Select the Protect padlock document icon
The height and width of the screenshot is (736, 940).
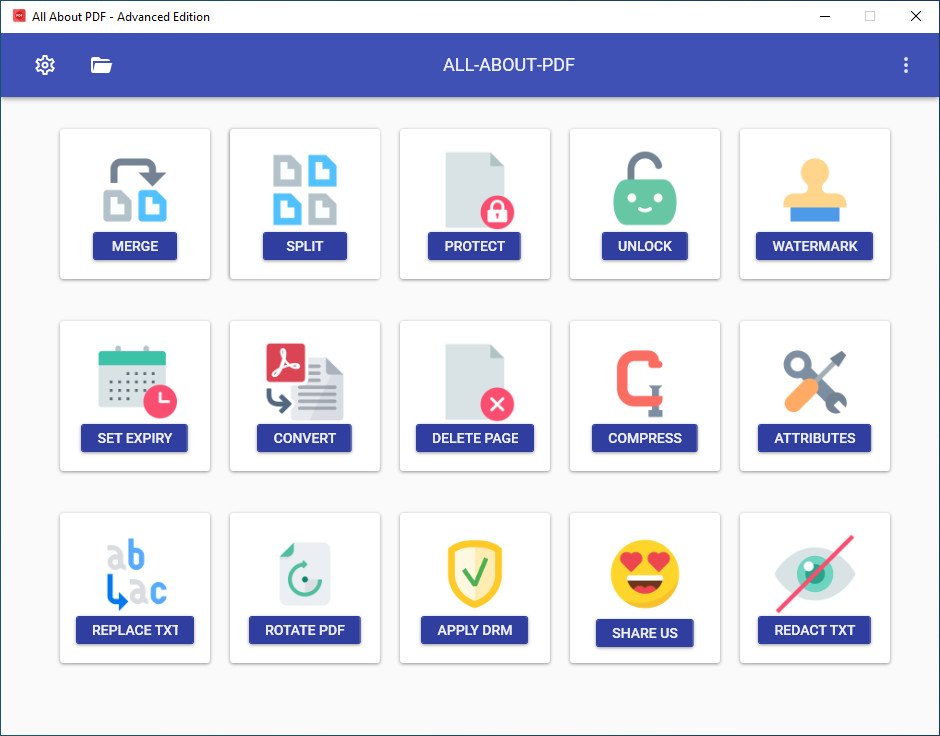click(x=479, y=191)
